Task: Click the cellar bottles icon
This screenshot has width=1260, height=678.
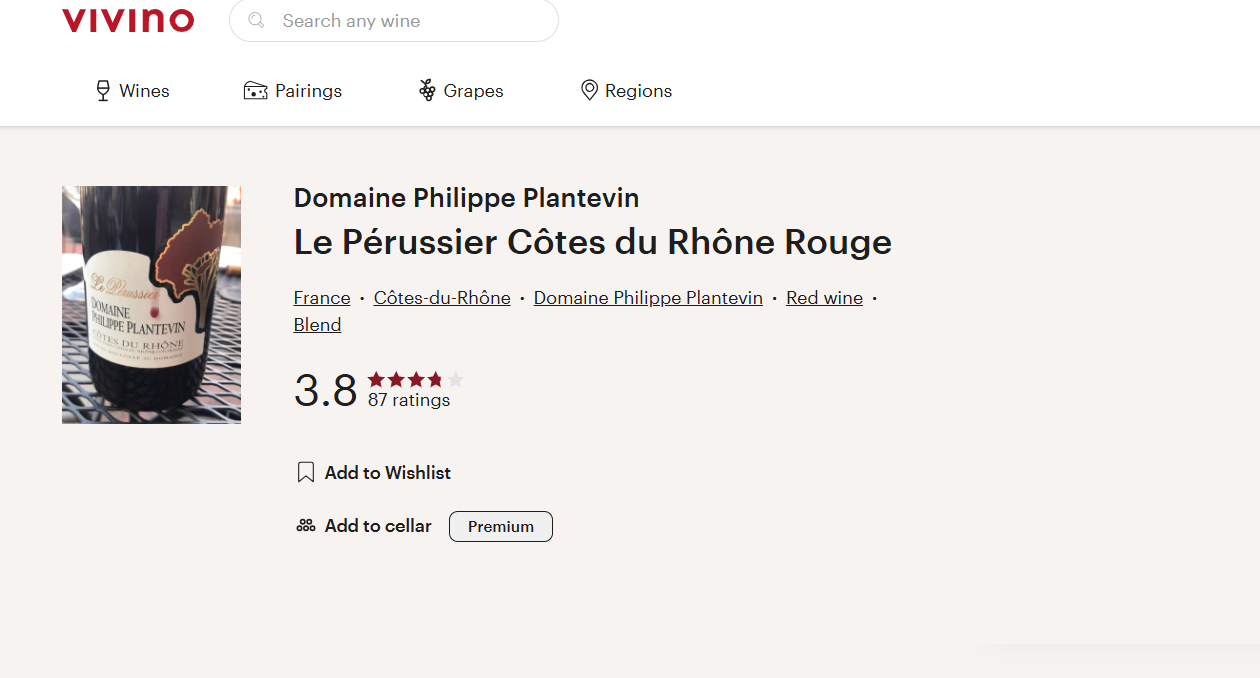Action: click(x=306, y=525)
